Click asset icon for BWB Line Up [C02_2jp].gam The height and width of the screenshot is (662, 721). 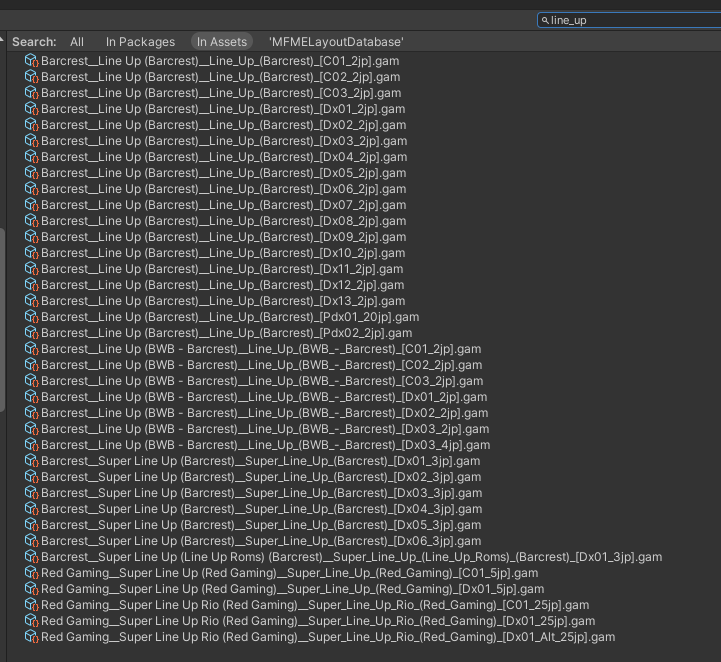click(x=31, y=365)
